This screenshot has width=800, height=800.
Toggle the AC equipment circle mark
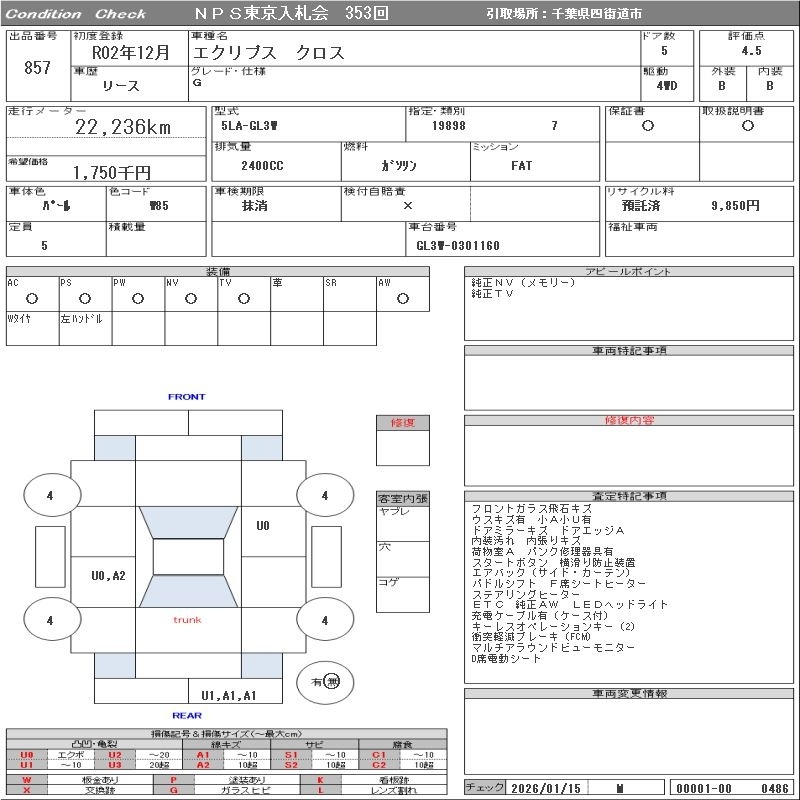tap(31, 298)
